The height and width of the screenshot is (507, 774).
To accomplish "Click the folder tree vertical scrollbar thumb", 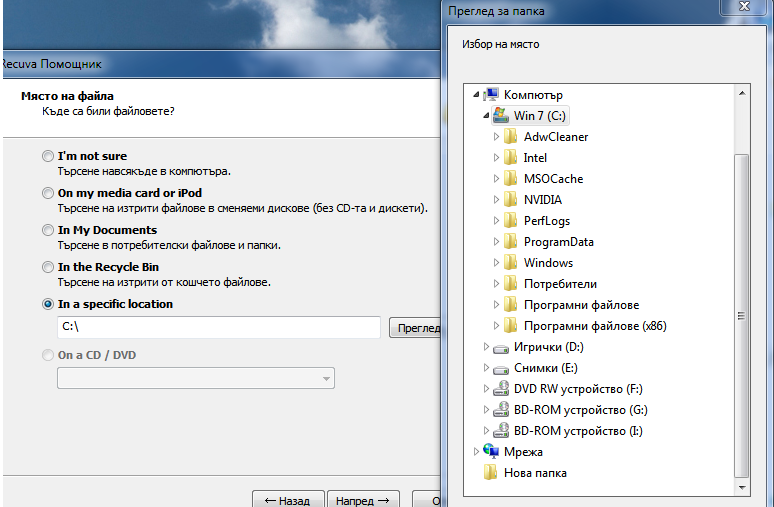I will tap(741, 316).
